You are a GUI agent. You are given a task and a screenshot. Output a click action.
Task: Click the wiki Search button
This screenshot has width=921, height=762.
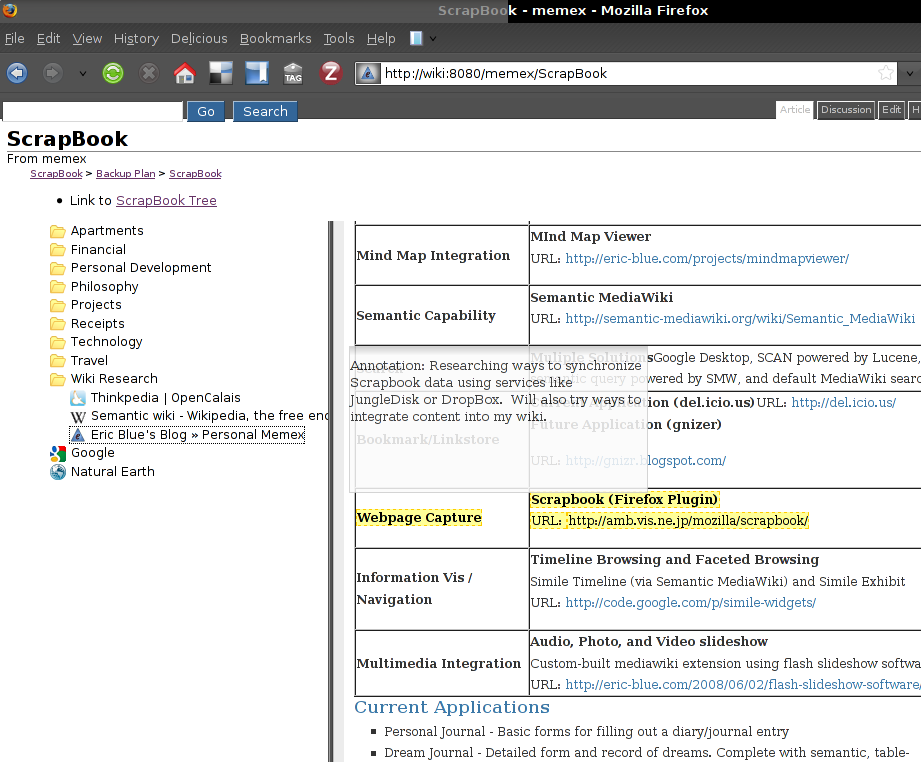[265, 112]
